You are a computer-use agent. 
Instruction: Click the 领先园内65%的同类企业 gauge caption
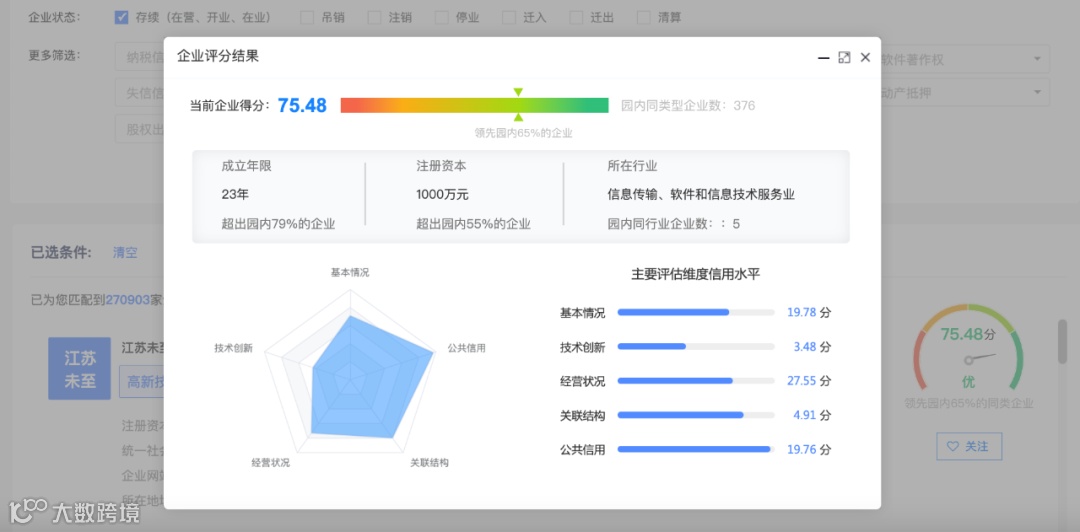(x=969, y=404)
